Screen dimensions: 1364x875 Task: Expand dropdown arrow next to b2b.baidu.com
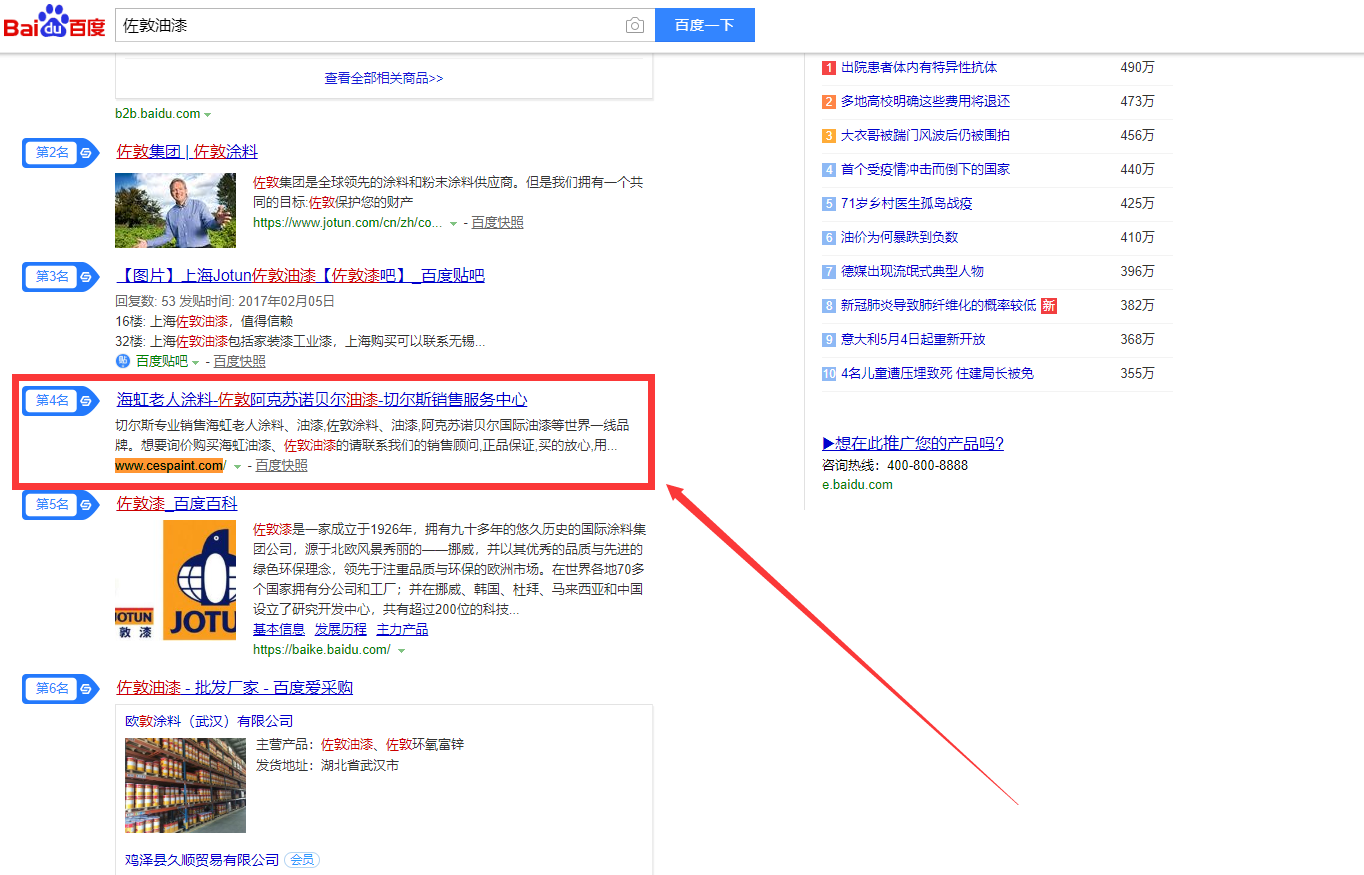point(208,115)
